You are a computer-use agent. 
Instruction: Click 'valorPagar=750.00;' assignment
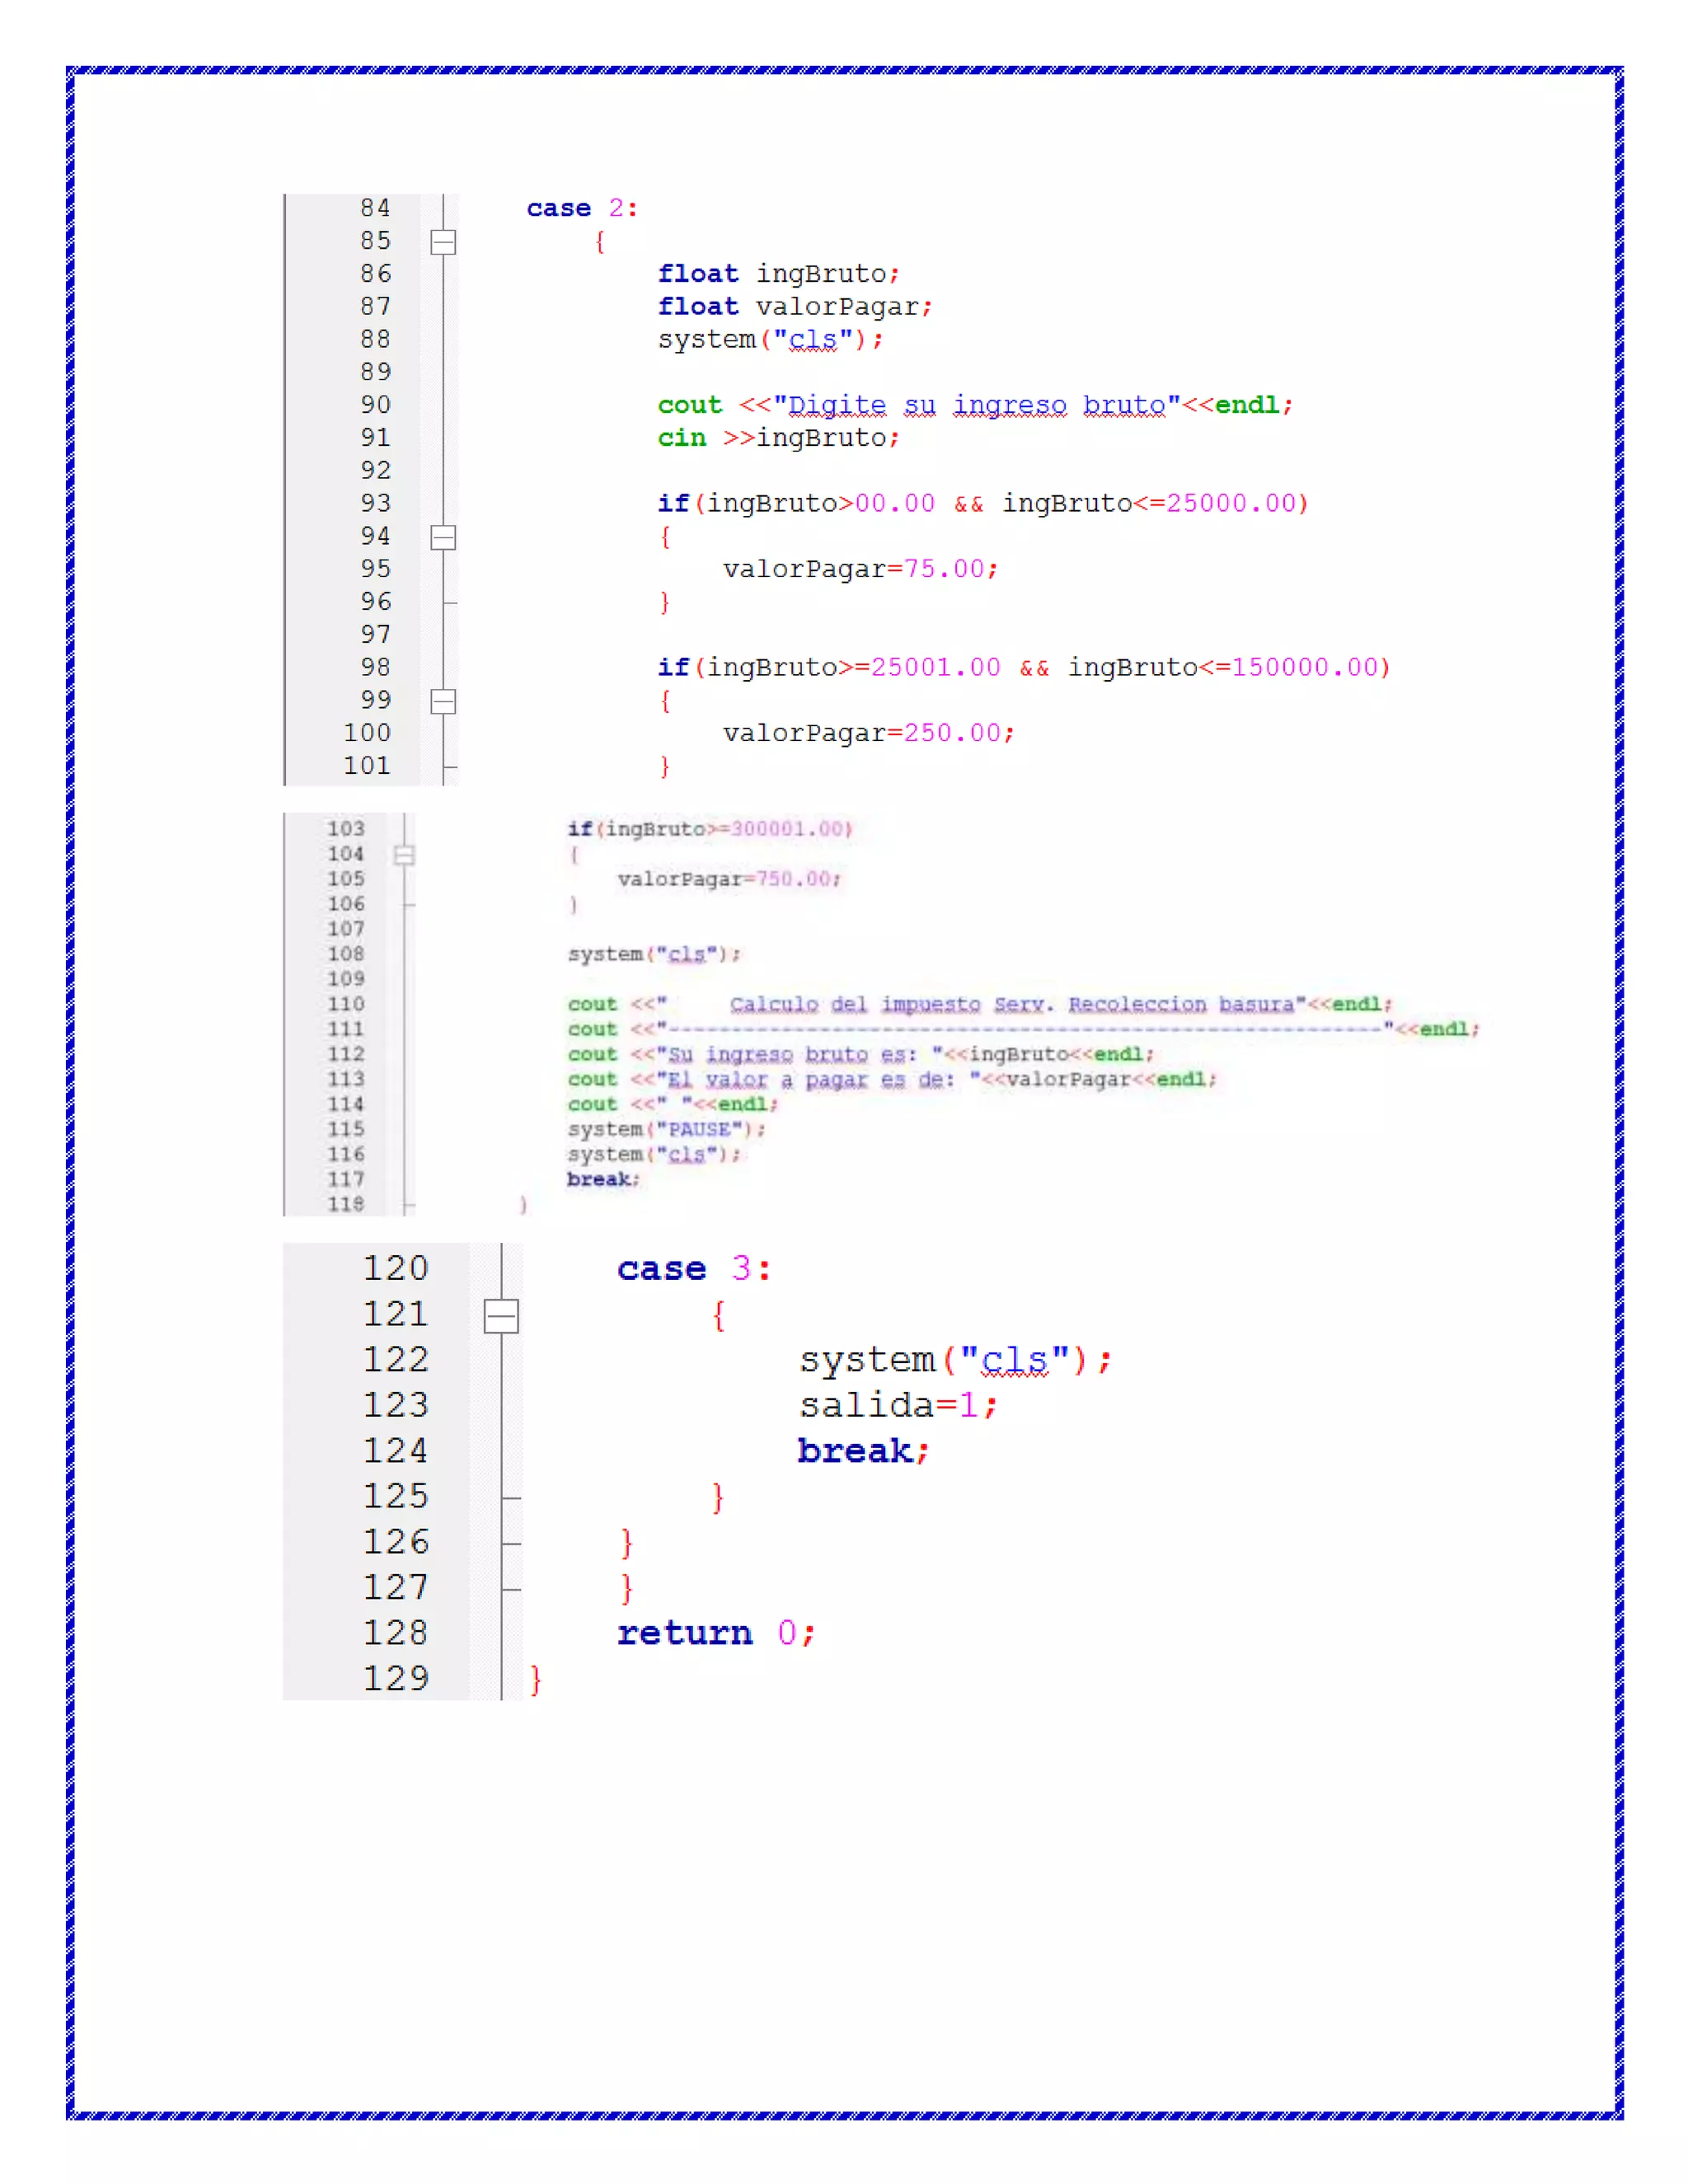pyautogui.click(x=729, y=879)
